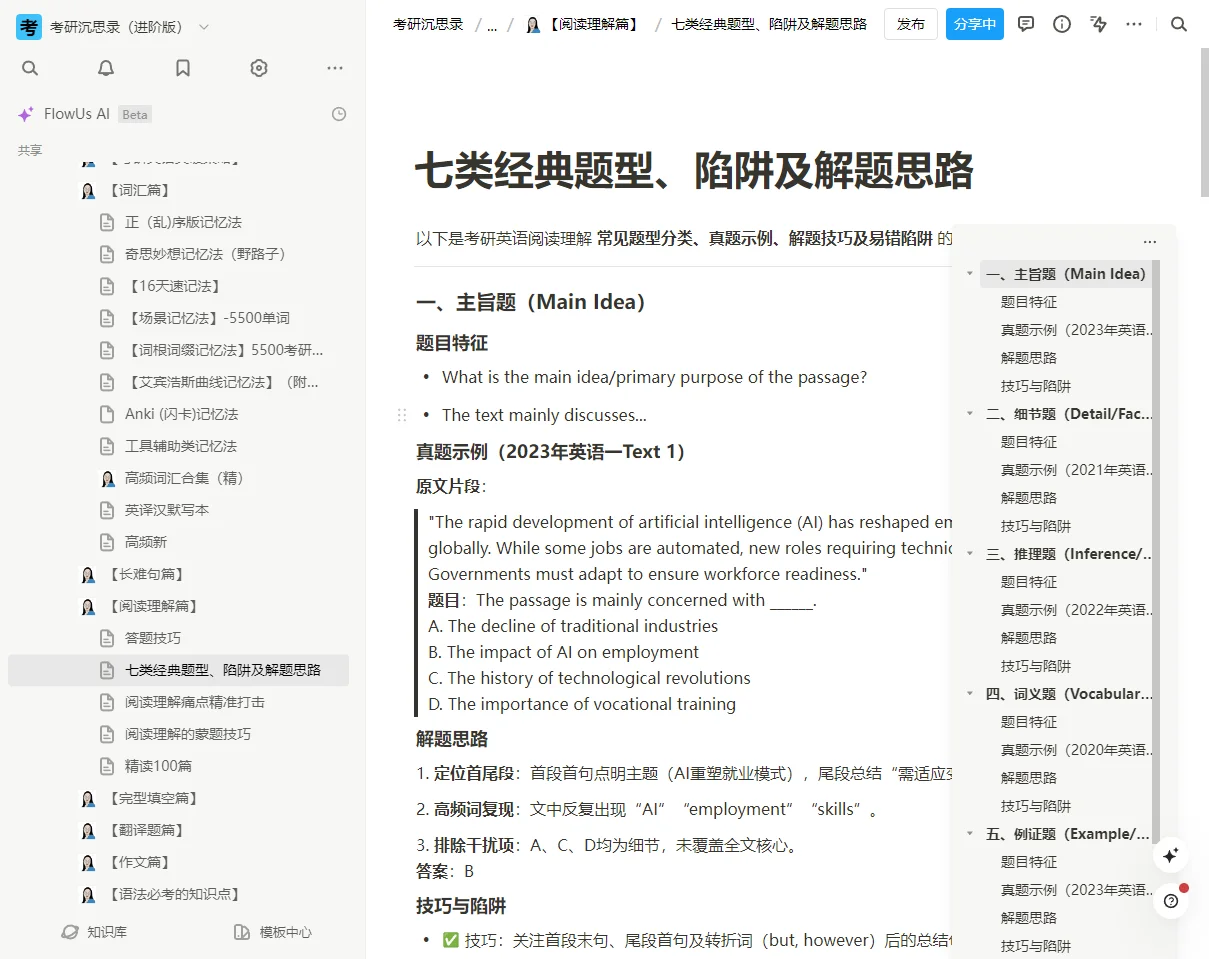Image resolution: width=1209 pixels, height=959 pixels.
Task: Click the block drag handle icon
Action: tap(402, 415)
